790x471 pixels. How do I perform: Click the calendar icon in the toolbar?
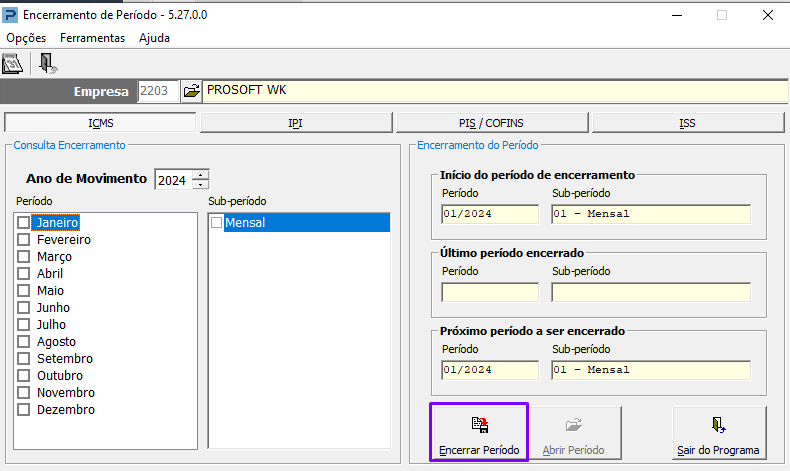13,64
